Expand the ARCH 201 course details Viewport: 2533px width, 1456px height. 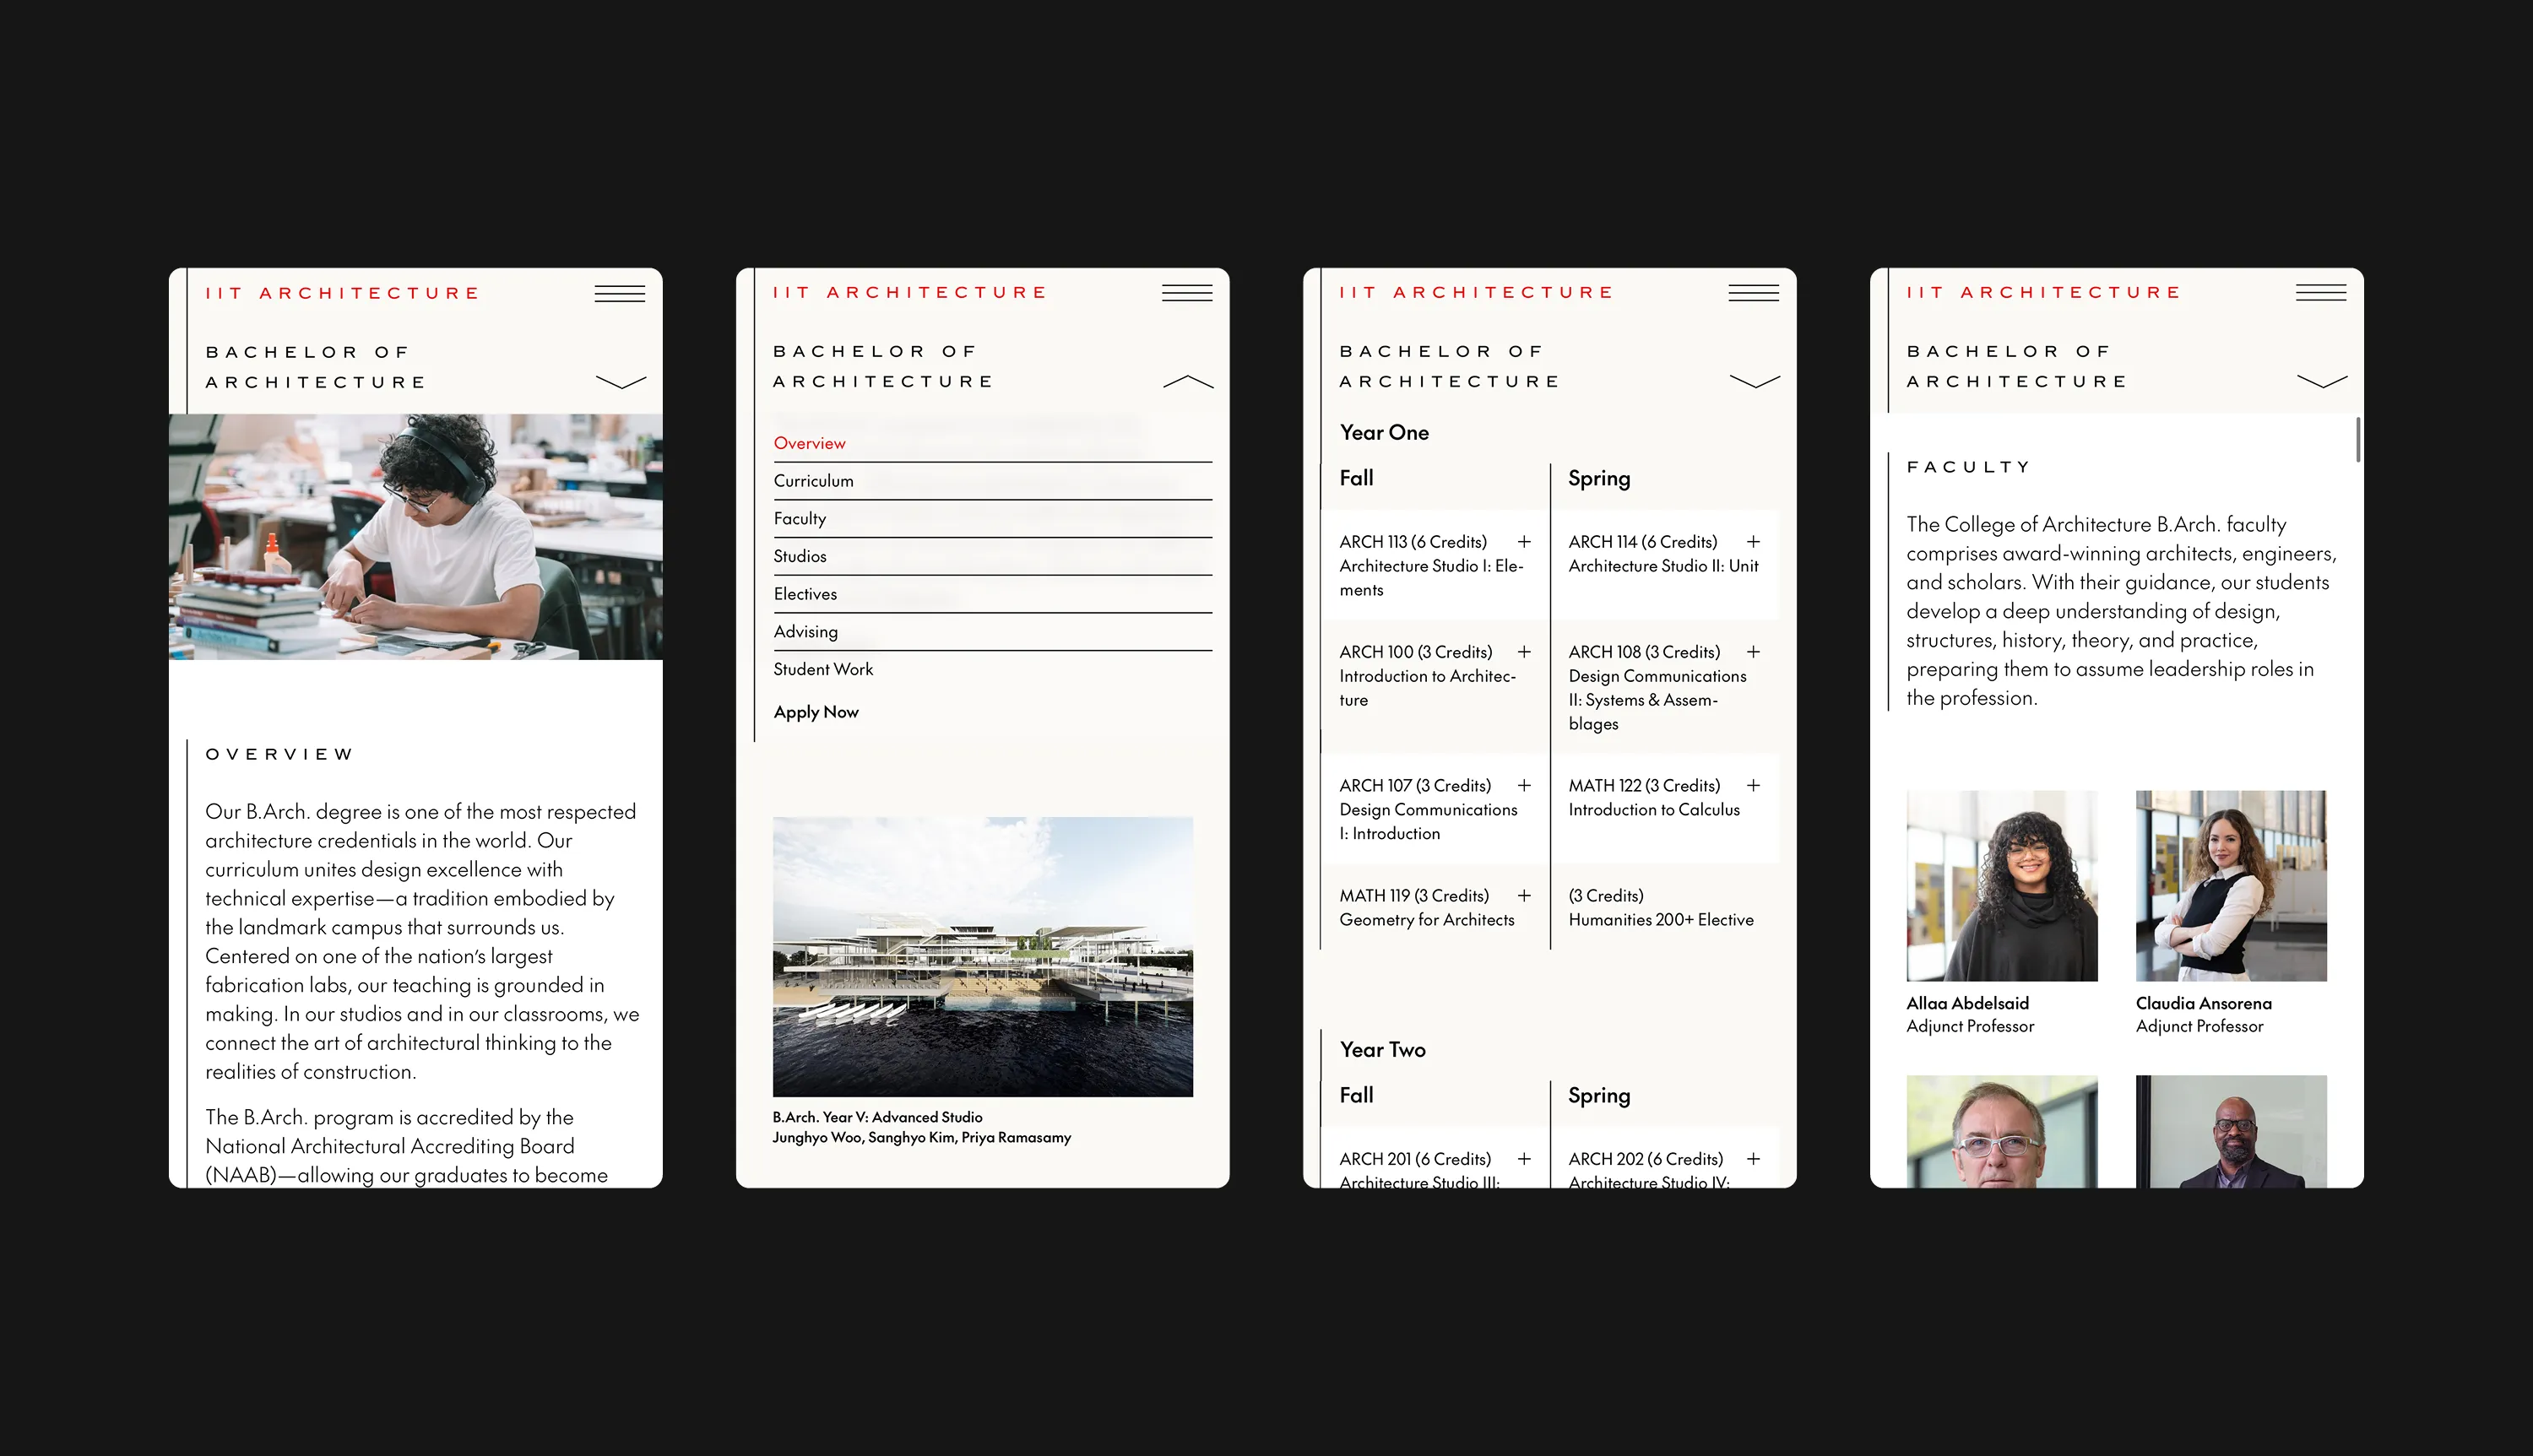(1526, 1159)
